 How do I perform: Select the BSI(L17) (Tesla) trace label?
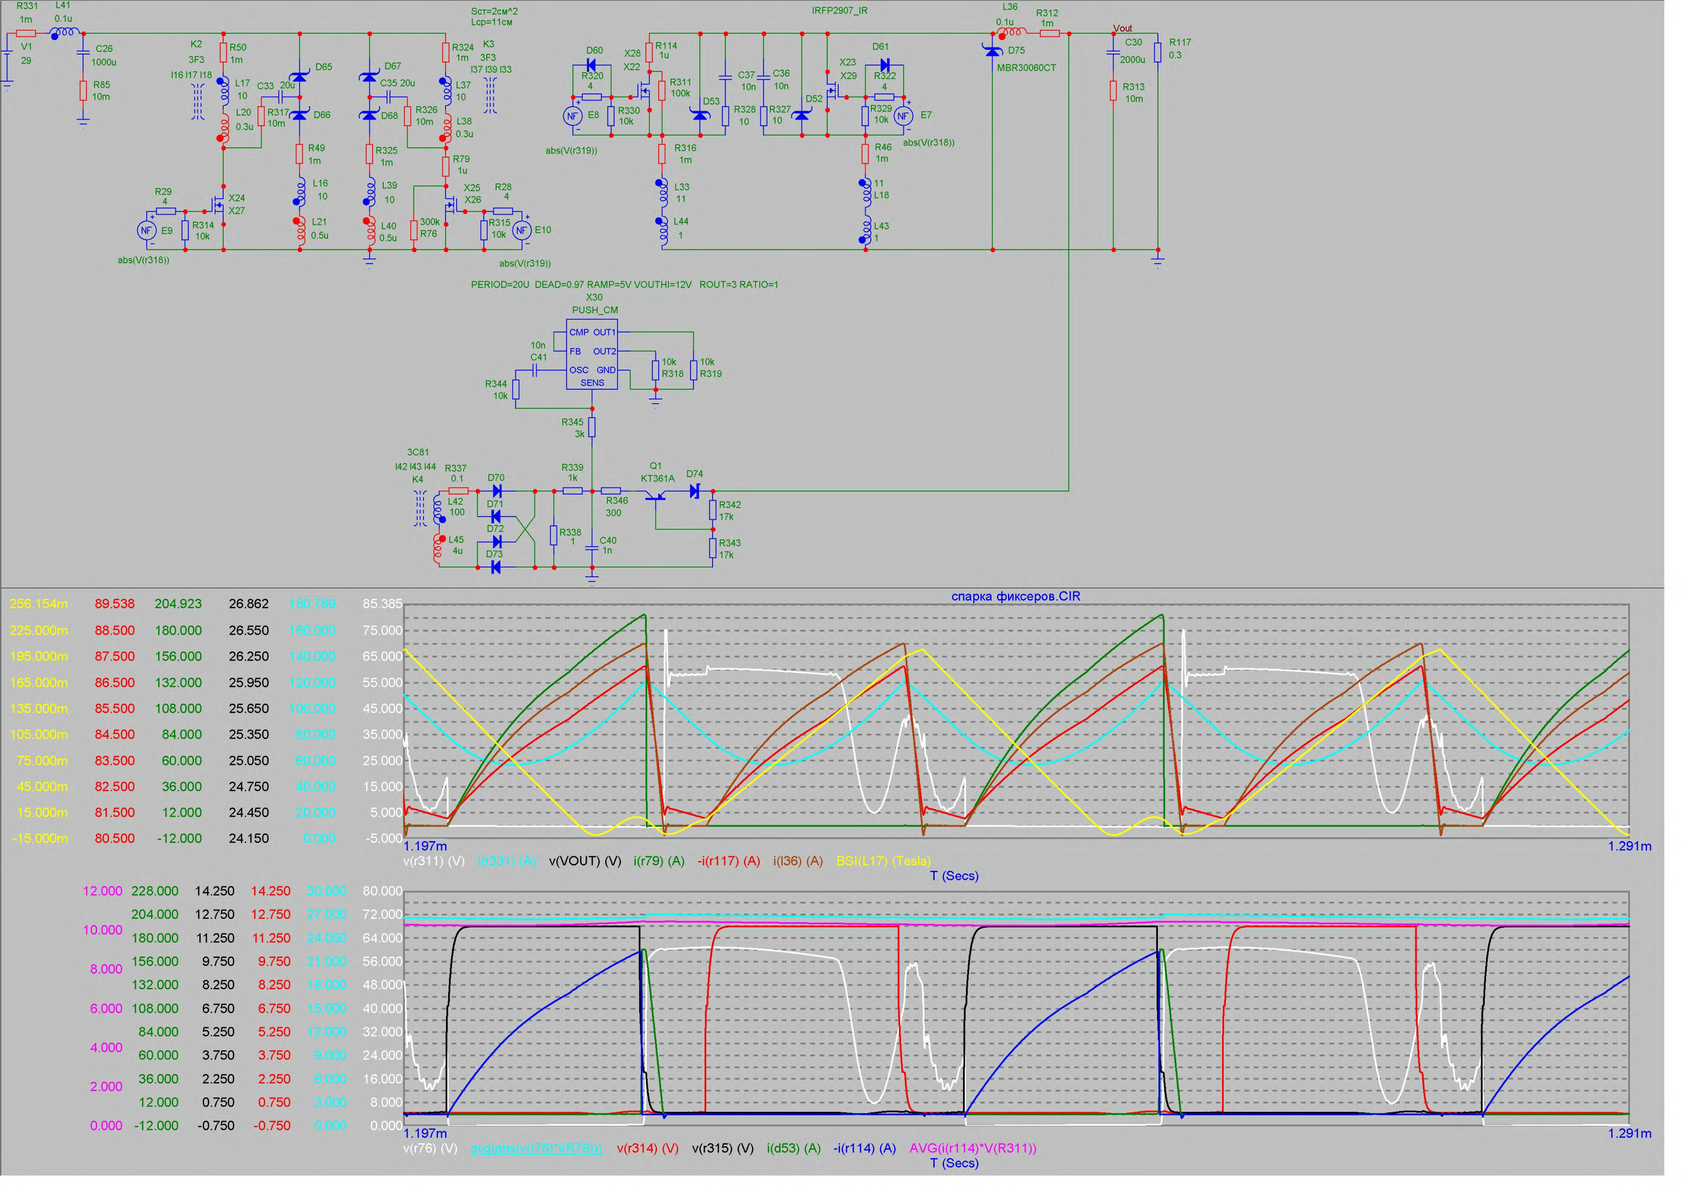pos(883,860)
